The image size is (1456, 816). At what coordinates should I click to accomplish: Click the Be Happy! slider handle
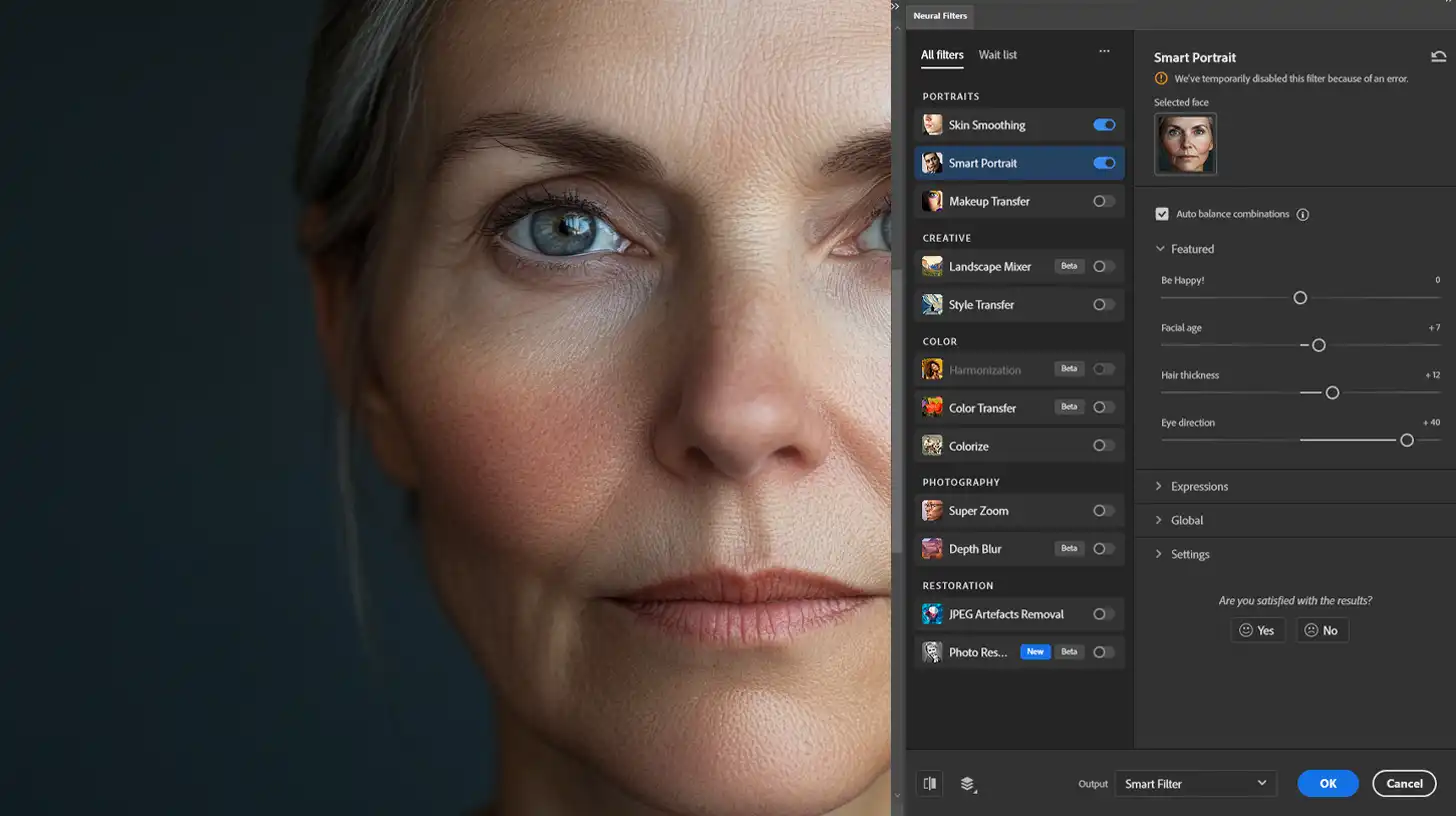point(1300,298)
